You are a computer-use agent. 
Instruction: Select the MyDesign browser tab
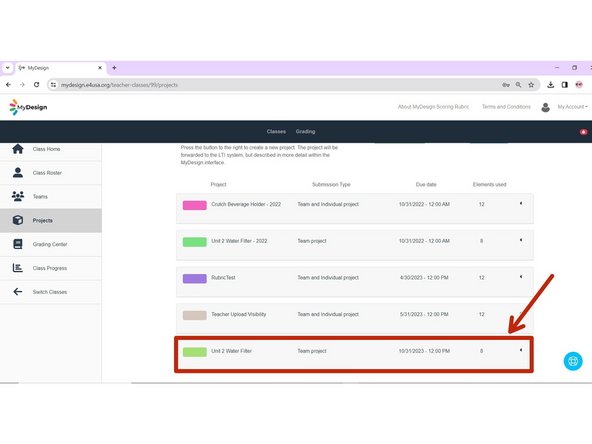(60, 68)
